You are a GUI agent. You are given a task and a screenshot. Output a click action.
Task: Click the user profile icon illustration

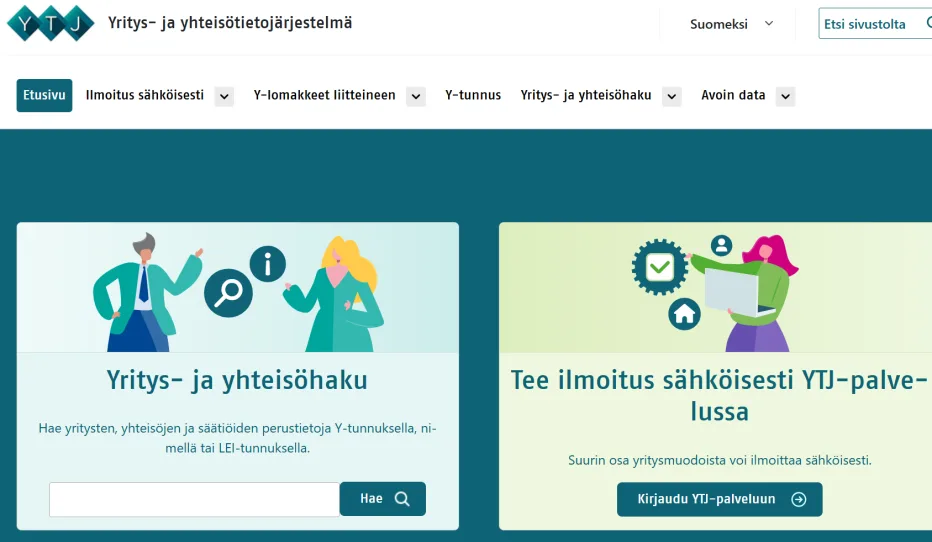click(x=721, y=246)
